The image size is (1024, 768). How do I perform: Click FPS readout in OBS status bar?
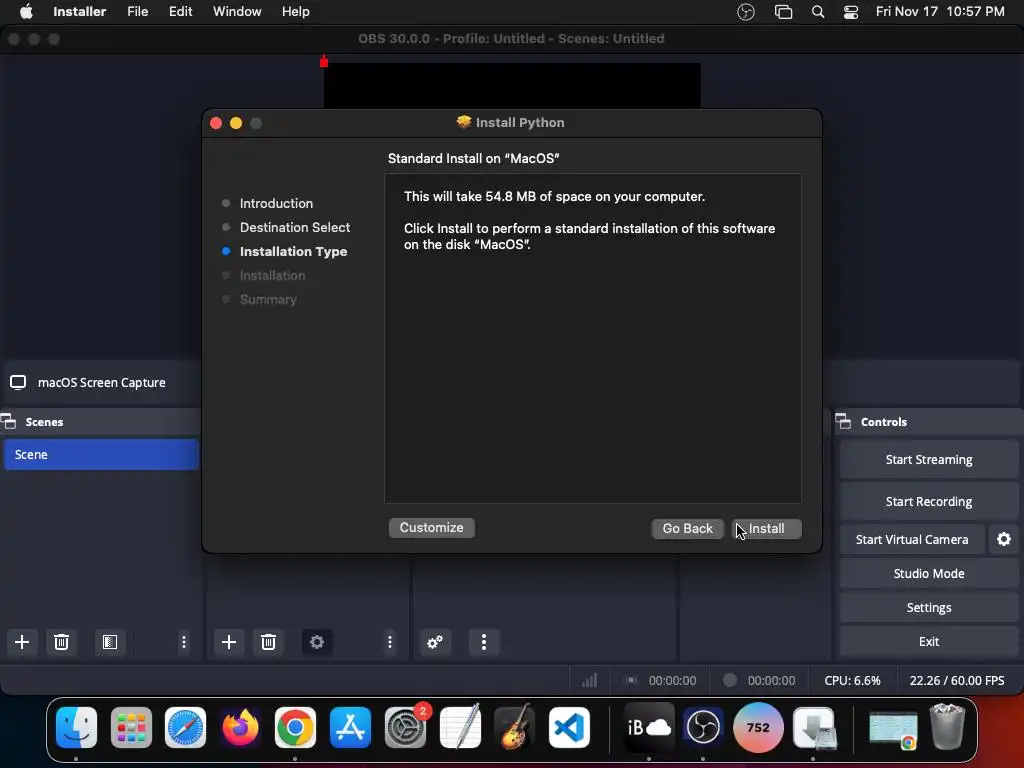click(957, 680)
